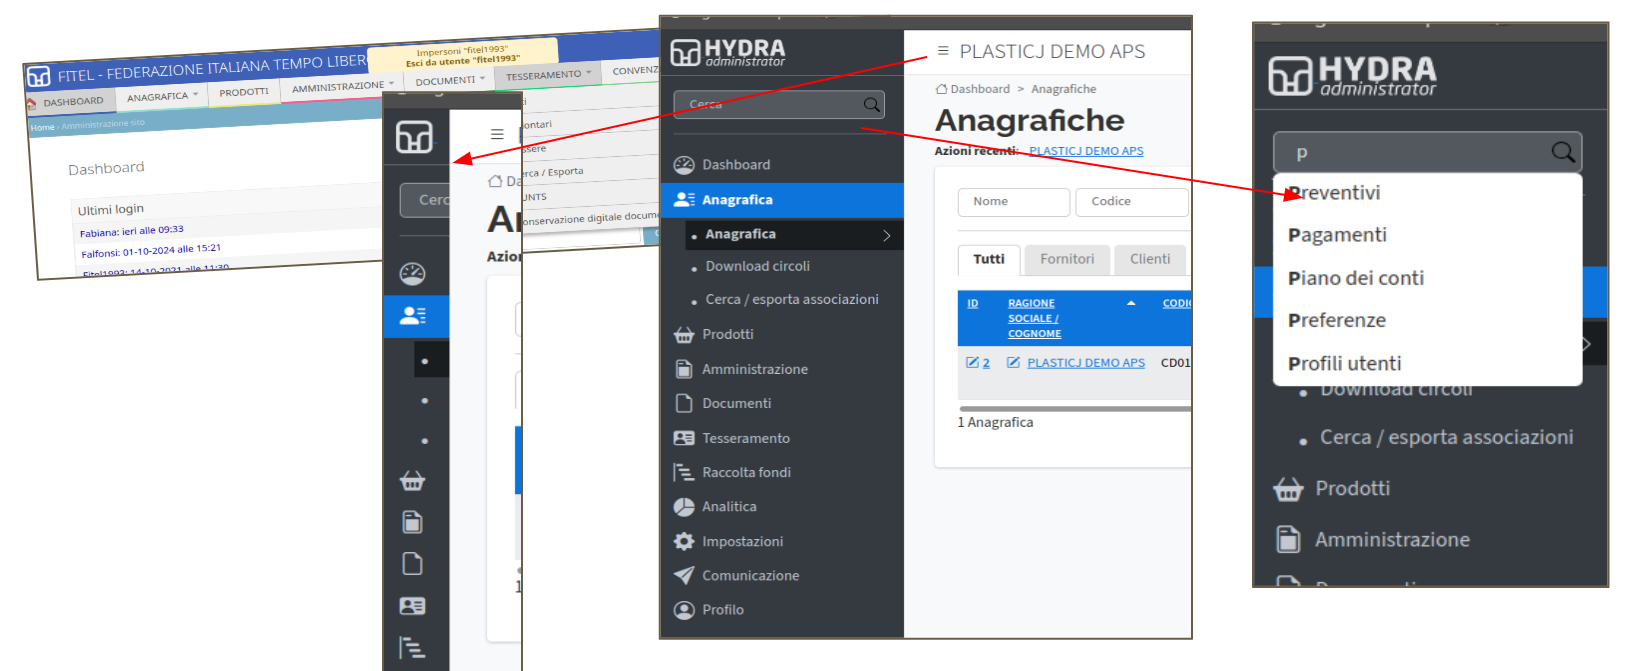Screen dimensions: 1633x671
Task: Open the Amministrazione dropdown in the FITEL navigation bar
Action: coord(342,87)
